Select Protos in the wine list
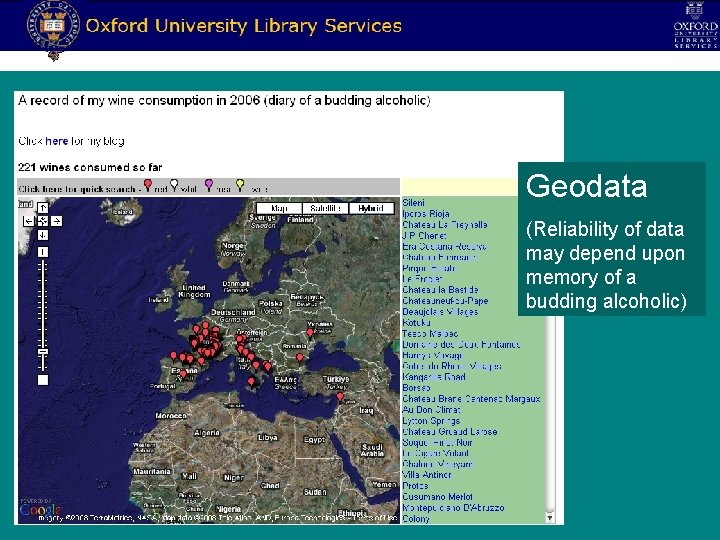Image resolution: width=720 pixels, height=540 pixels. click(x=415, y=486)
